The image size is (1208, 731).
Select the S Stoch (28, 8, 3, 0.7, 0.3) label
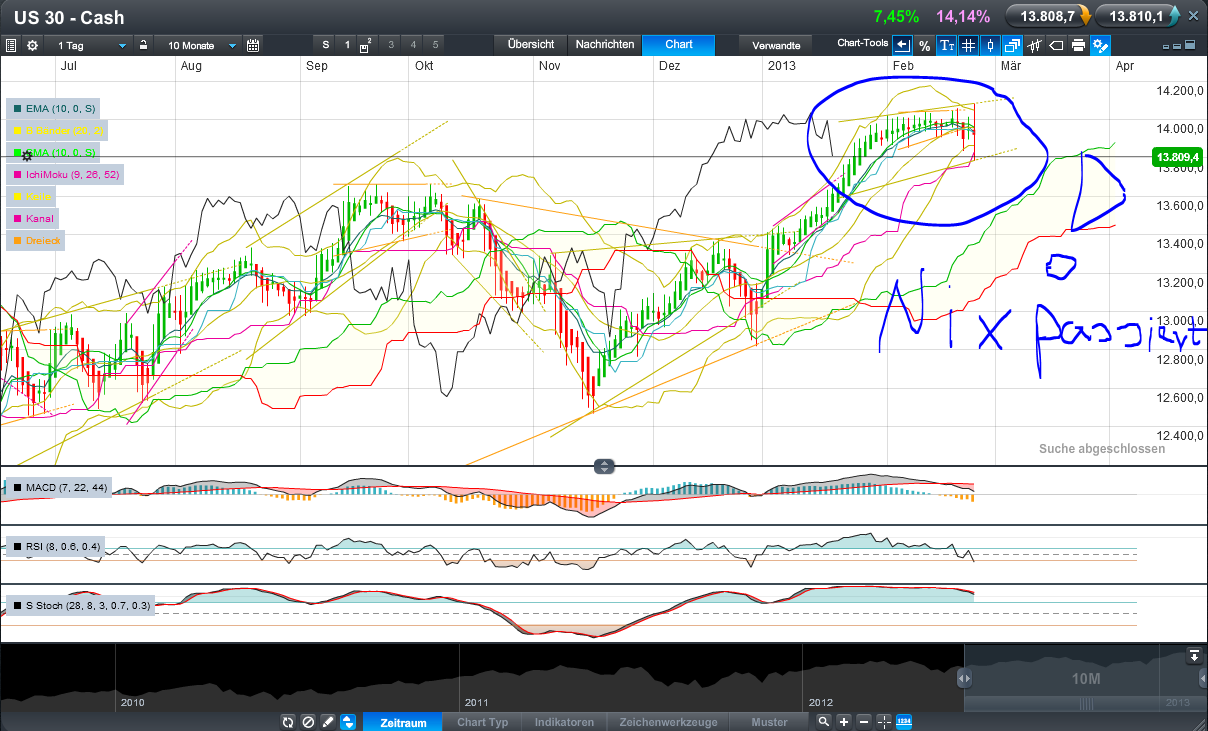80,606
